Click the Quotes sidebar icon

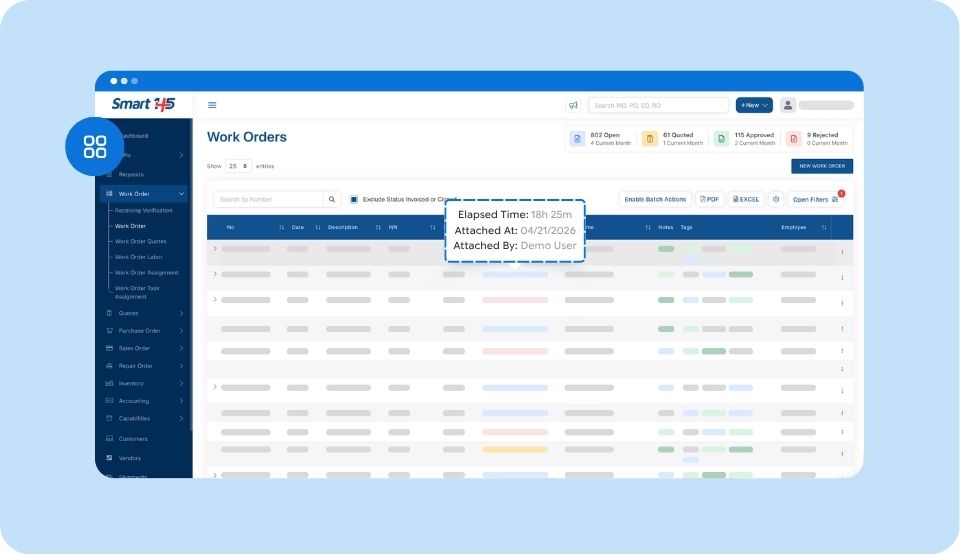(110, 313)
